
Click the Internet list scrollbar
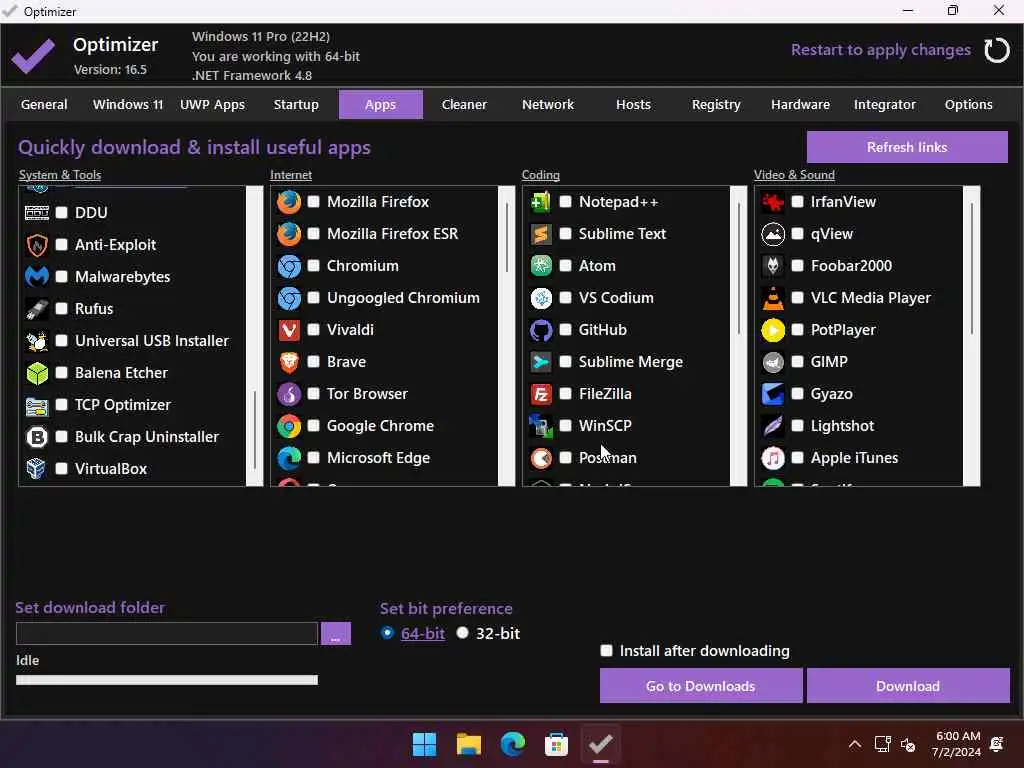coord(507,336)
